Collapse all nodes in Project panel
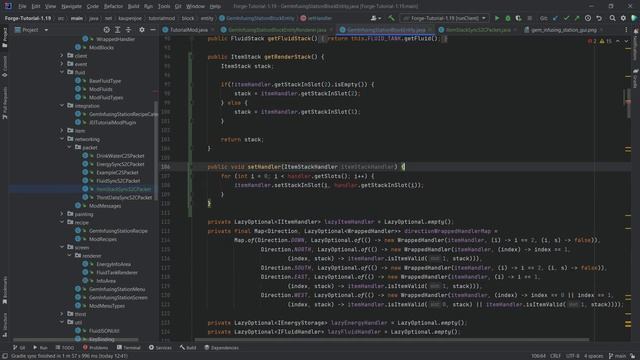Image resolution: width=640 pixels, height=360 pixels. [x=128, y=30]
